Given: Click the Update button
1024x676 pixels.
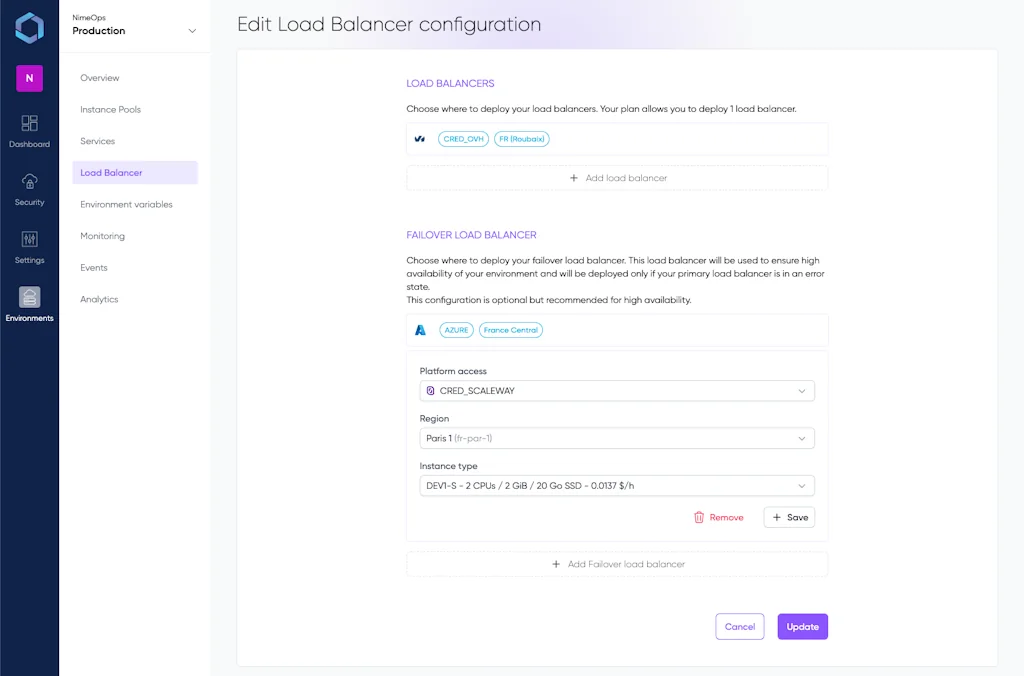Looking at the screenshot, I should [802, 626].
